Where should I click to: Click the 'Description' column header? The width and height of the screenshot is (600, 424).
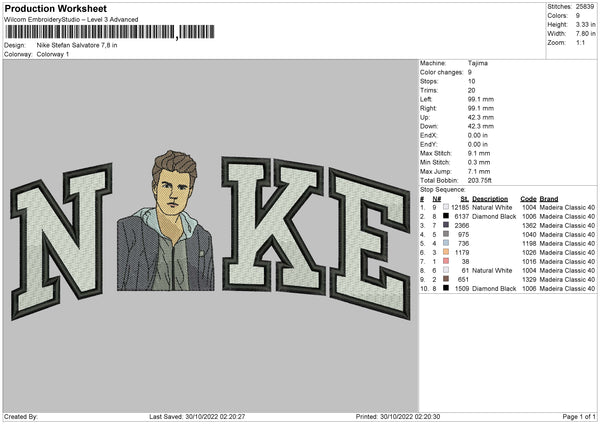pos(490,199)
